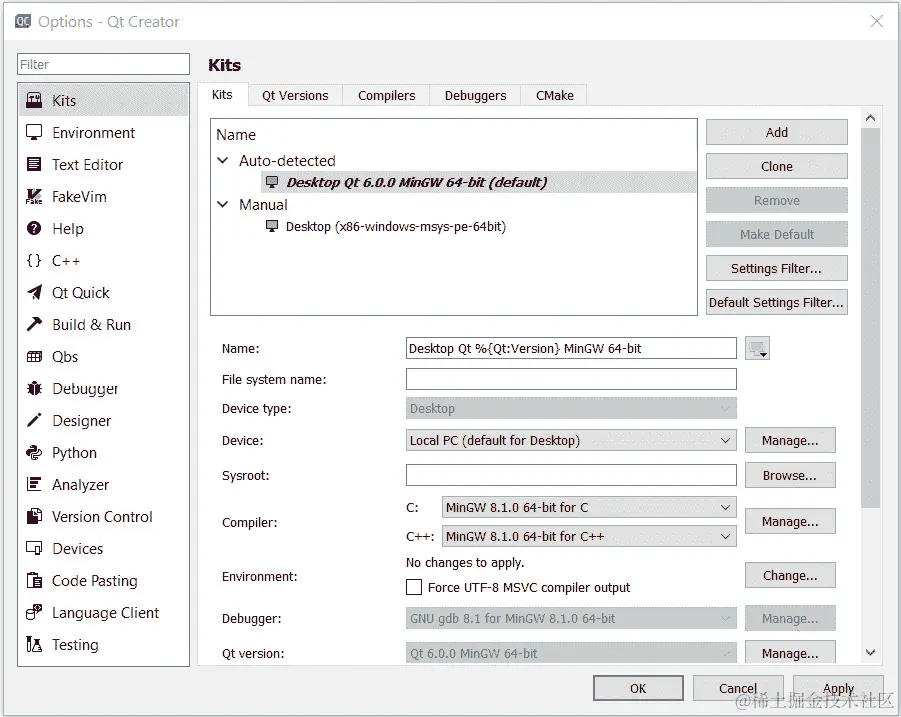Open Text Editor settings icon
The image size is (901, 717).
(x=34, y=164)
